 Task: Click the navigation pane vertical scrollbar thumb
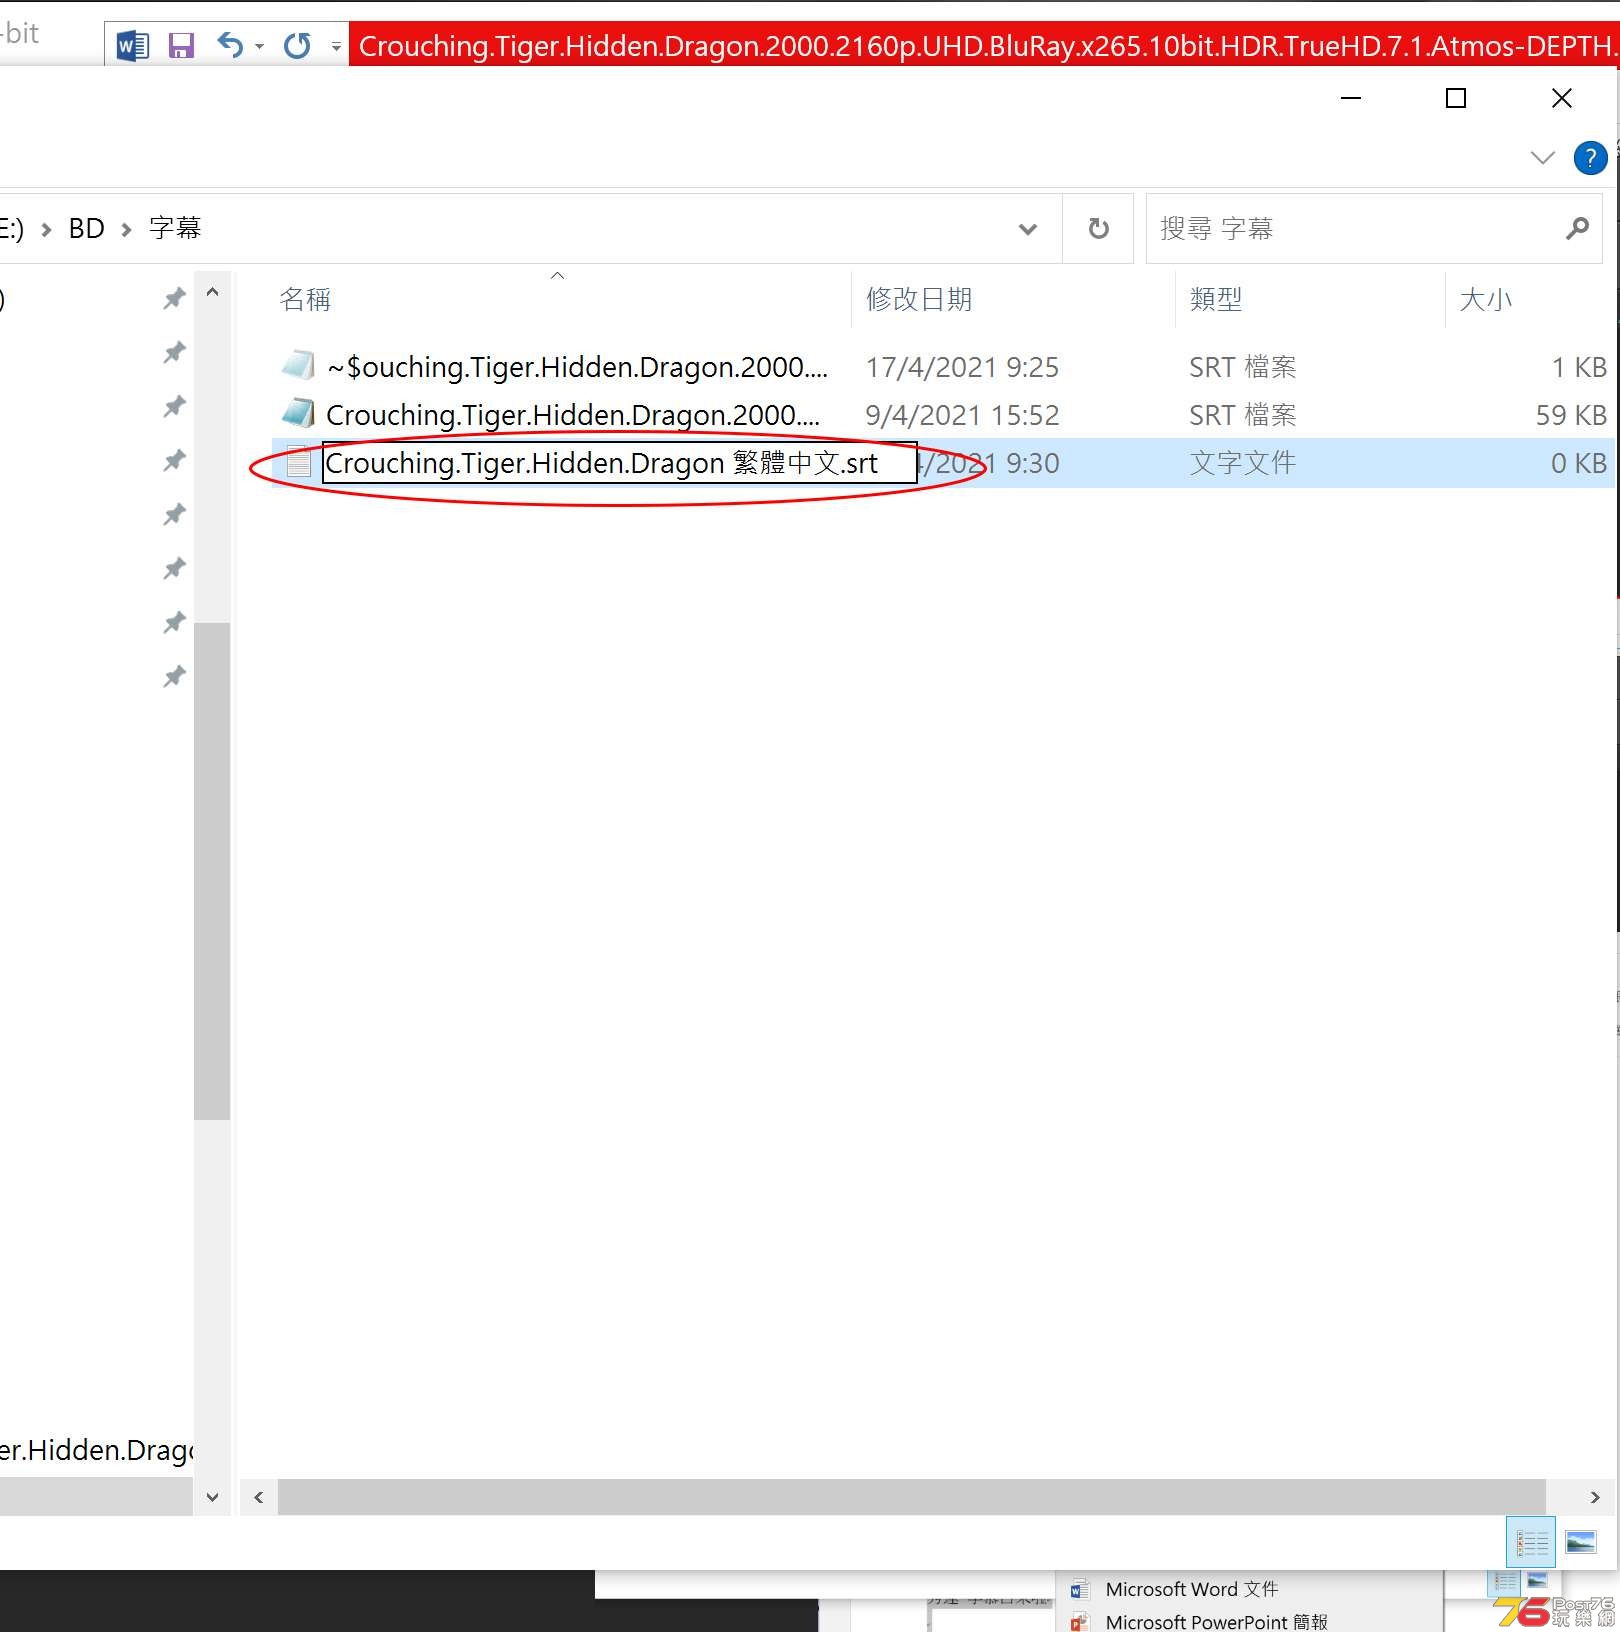[x=212, y=871]
